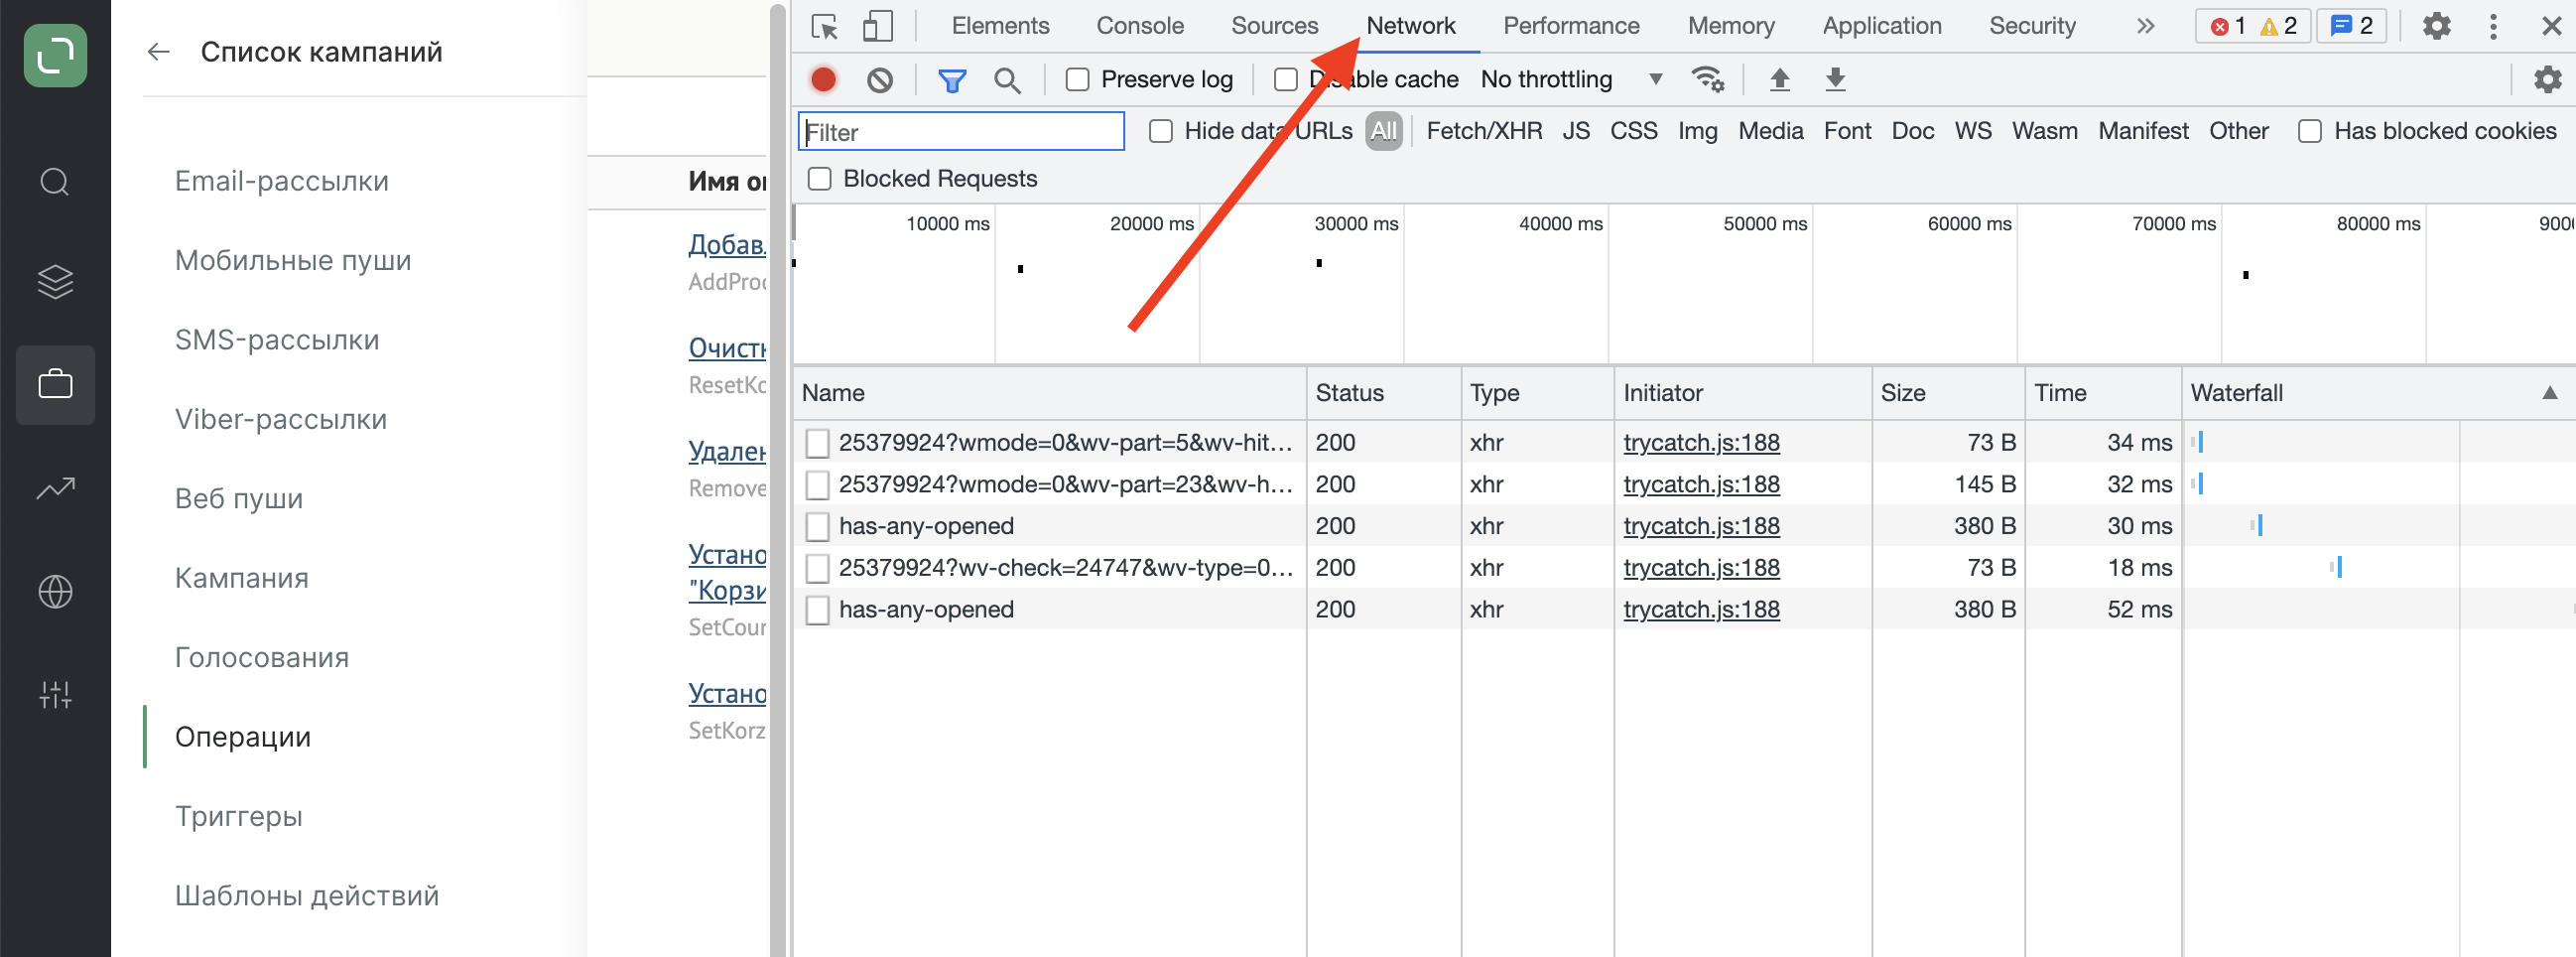Open search in the left sidebar
This screenshot has width=2576, height=957.
tap(55, 182)
